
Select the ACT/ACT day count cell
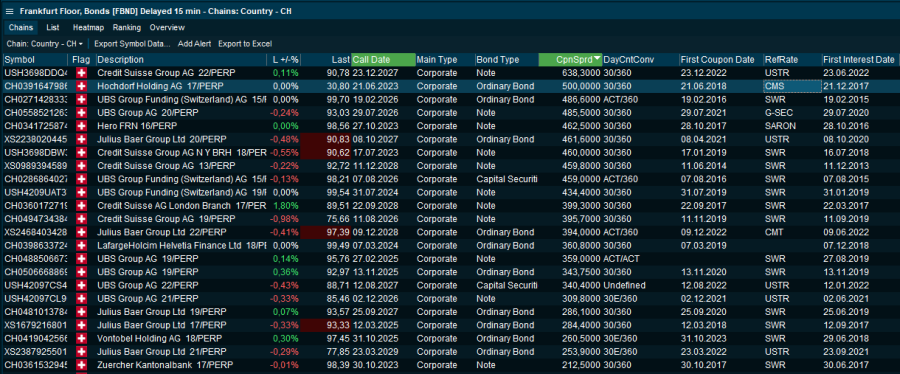click(620, 258)
